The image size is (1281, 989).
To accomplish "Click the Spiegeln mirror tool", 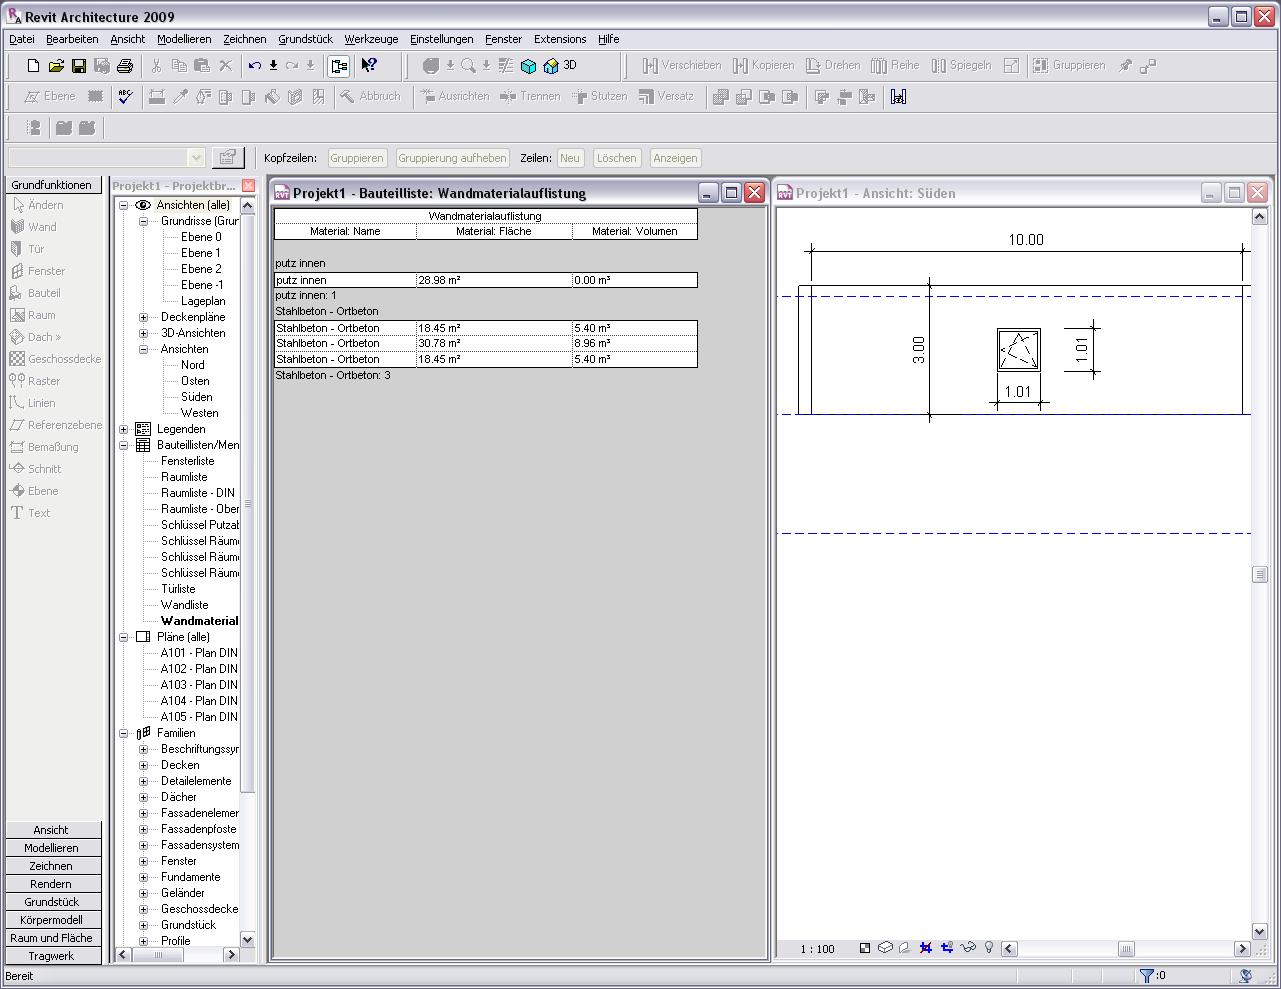I will (x=961, y=66).
